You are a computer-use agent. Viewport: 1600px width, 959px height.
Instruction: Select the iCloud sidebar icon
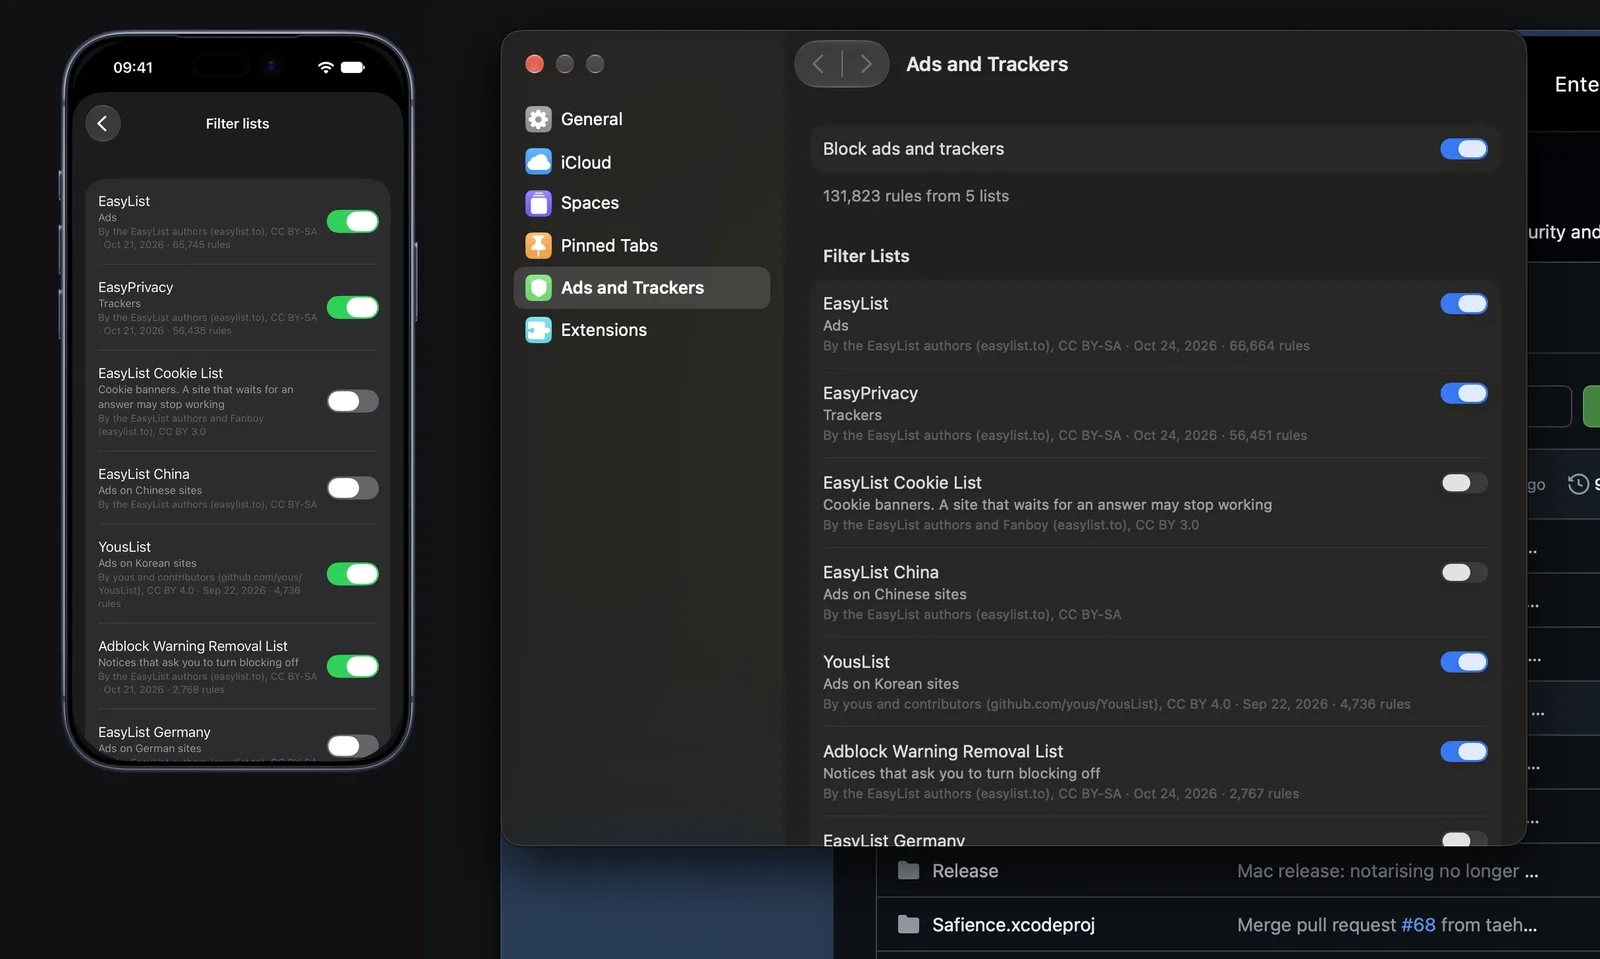point(538,162)
